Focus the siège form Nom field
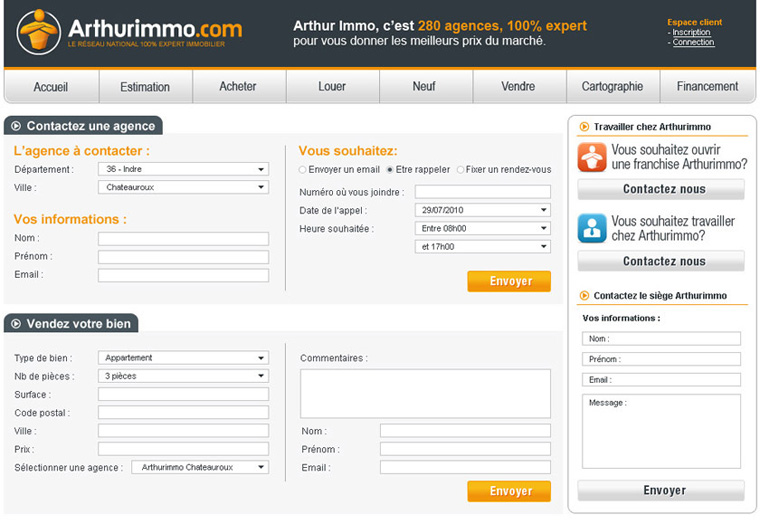The height and width of the screenshot is (524, 760). [x=661, y=338]
